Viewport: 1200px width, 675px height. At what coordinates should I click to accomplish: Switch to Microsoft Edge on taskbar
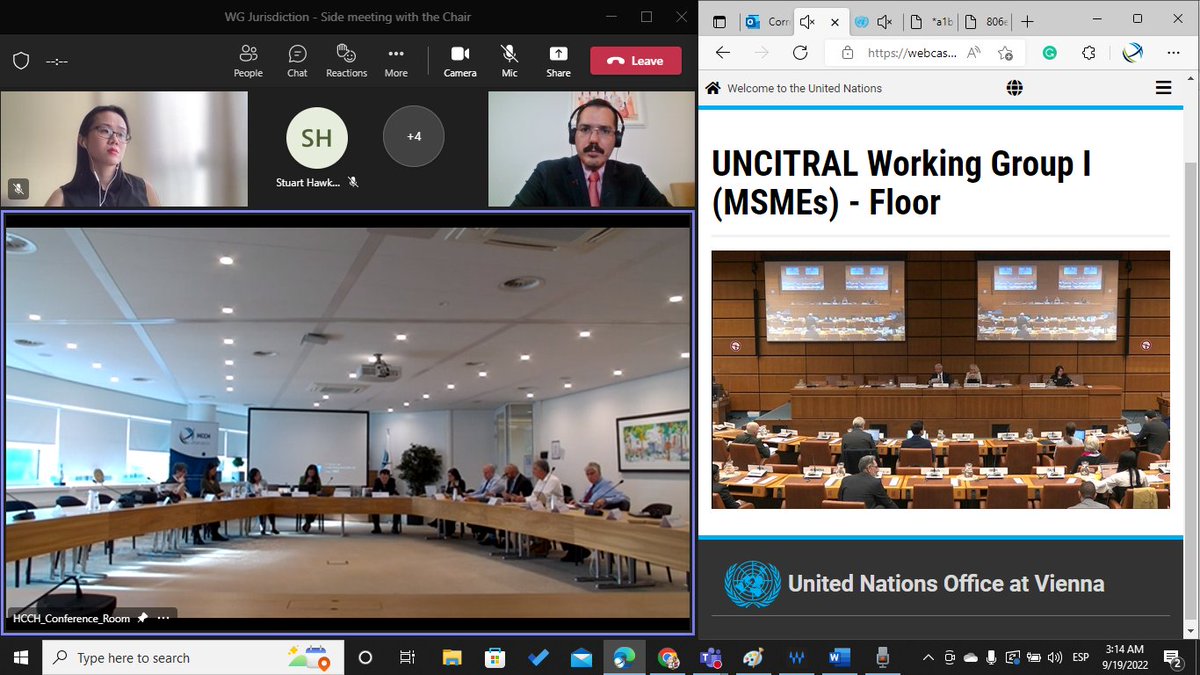click(624, 657)
